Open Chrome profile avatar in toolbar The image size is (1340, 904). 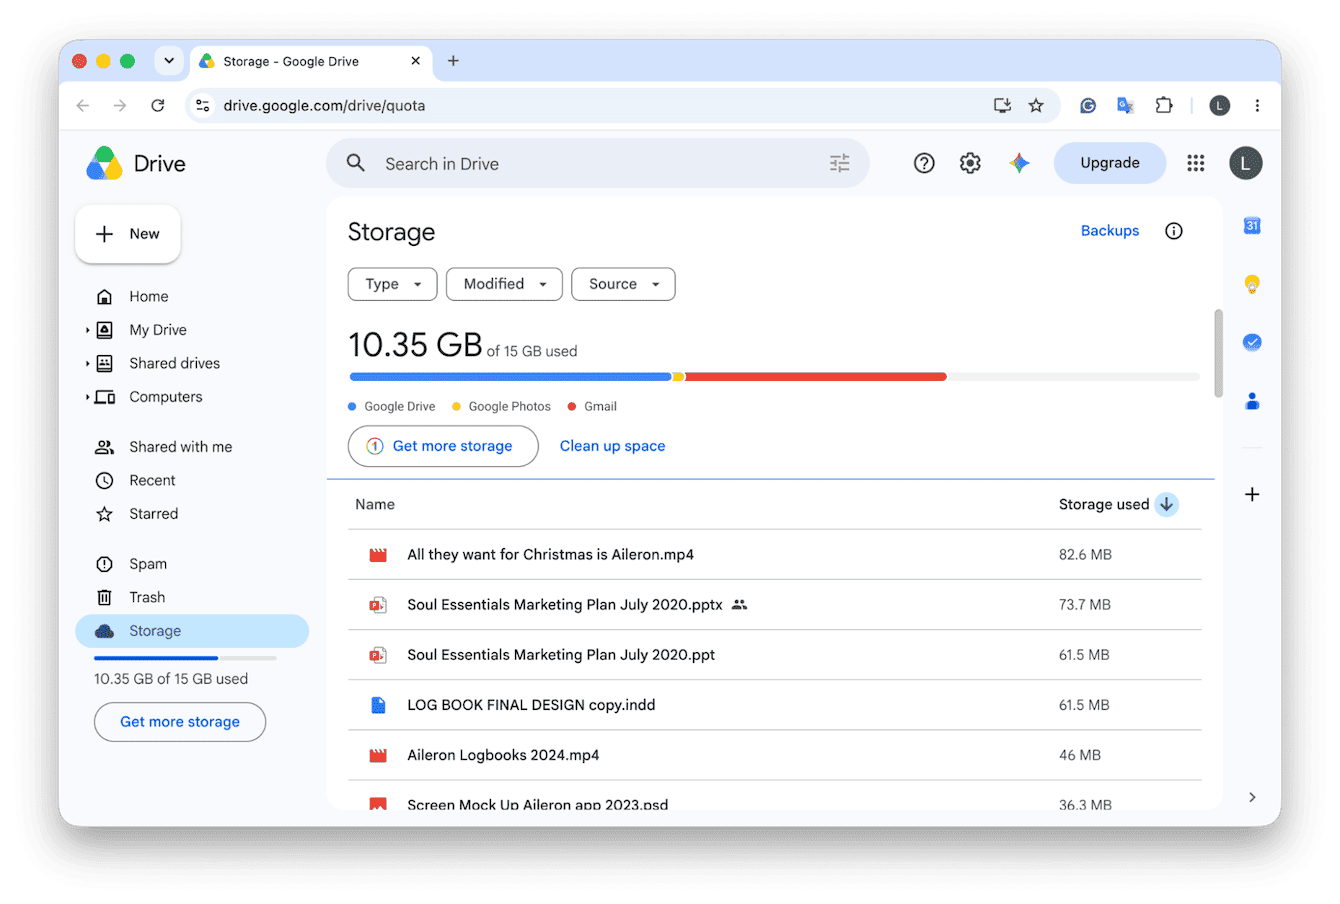(x=1220, y=105)
